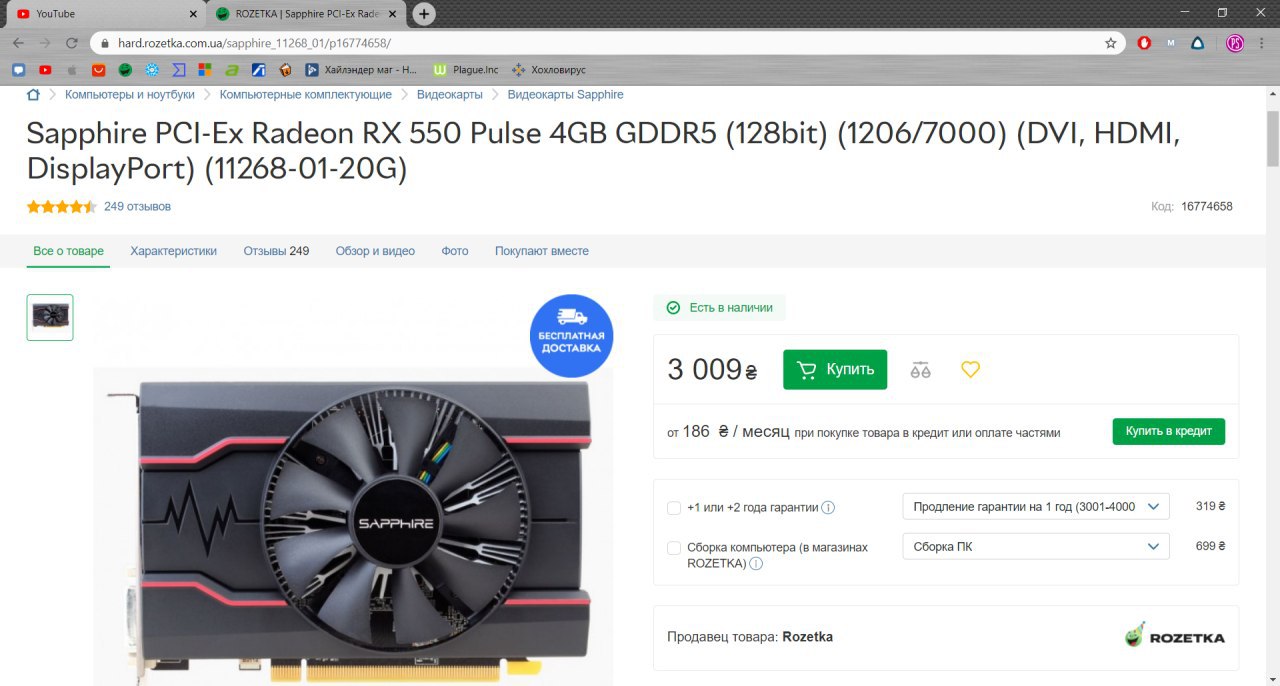Click the Бесплатная доставка badge
Viewport: 1280px width, 686px height.
[571, 336]
